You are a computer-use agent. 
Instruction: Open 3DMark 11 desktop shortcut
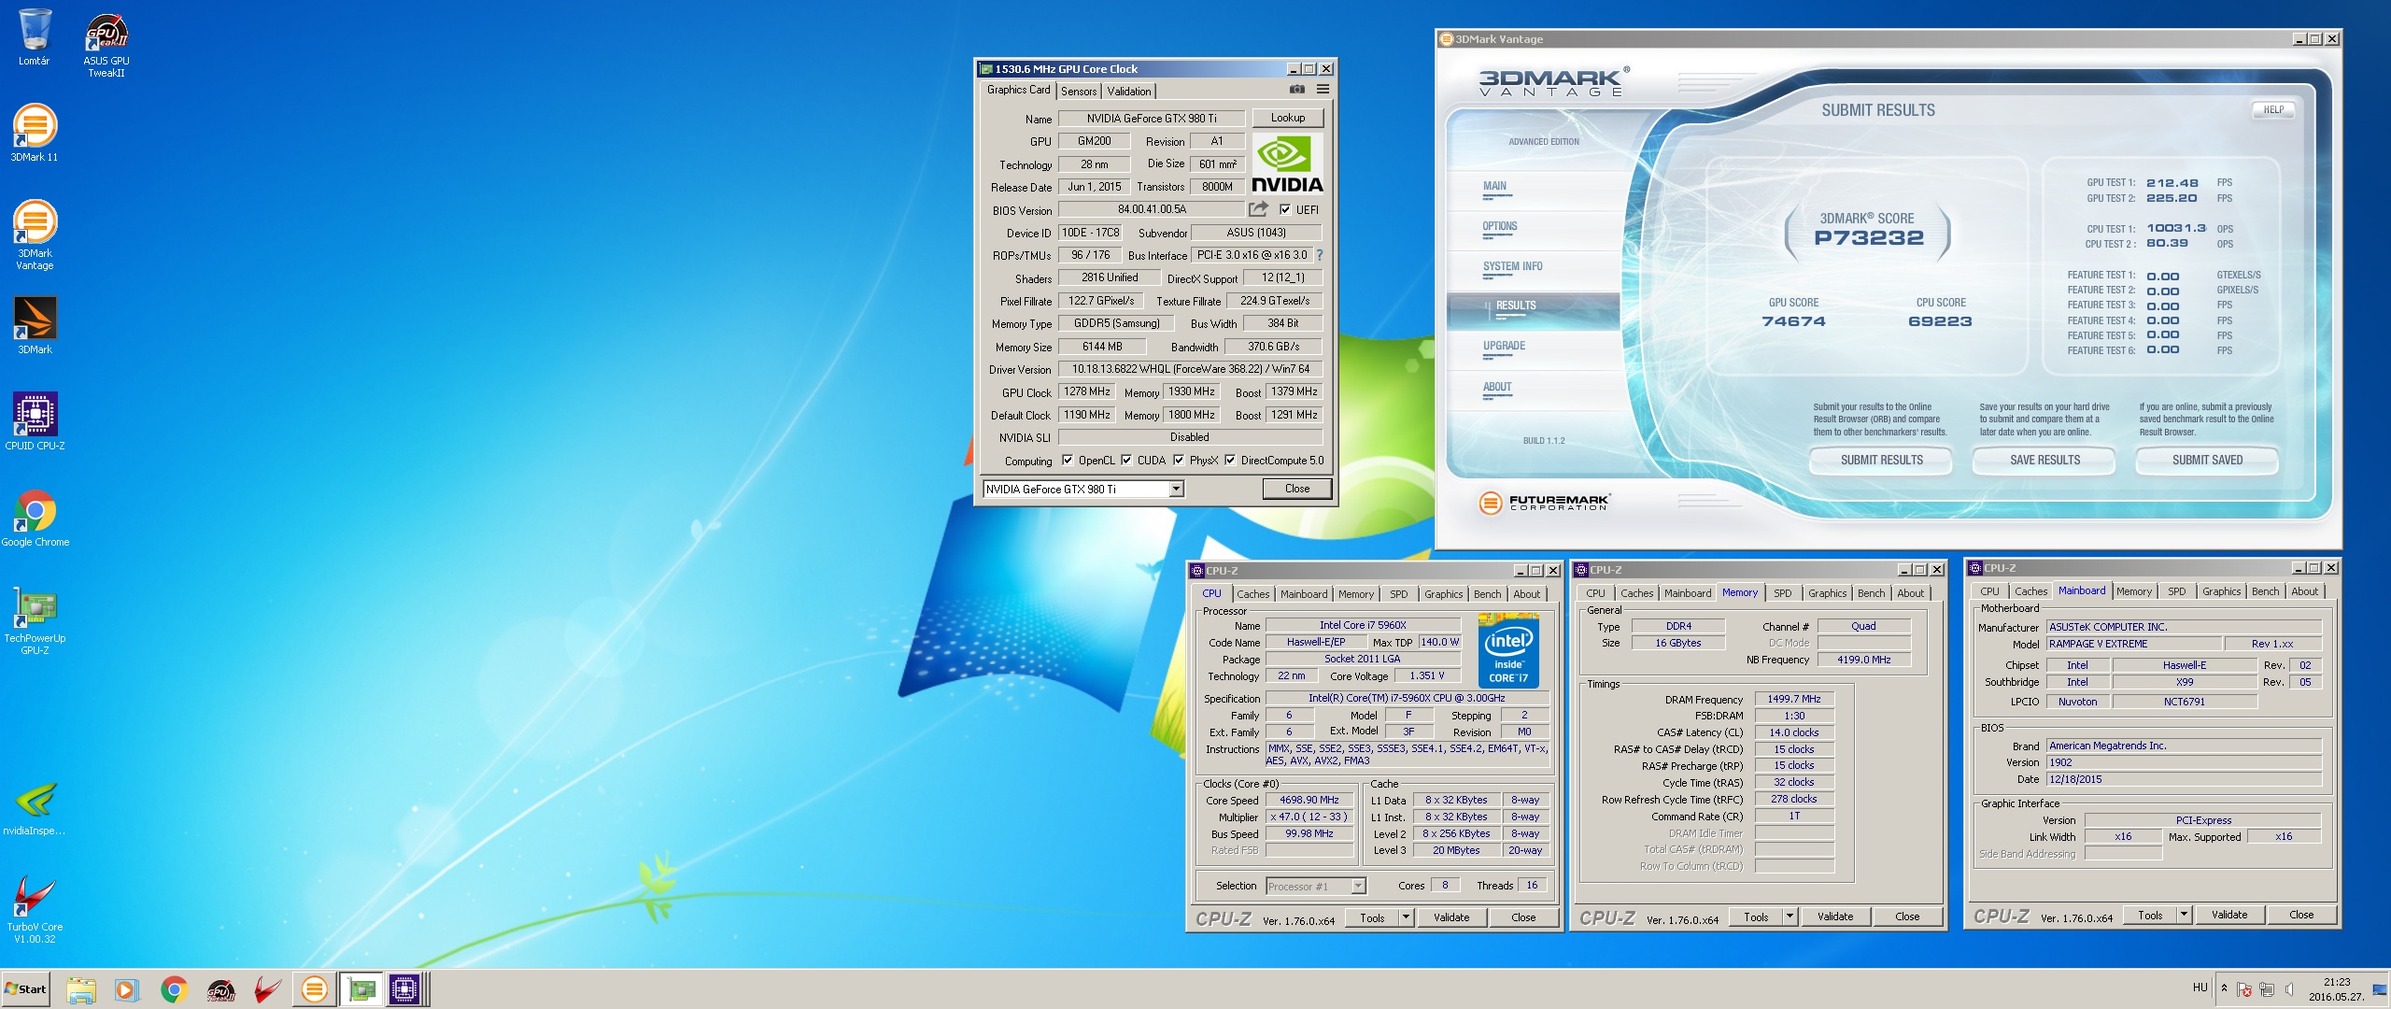34,133
